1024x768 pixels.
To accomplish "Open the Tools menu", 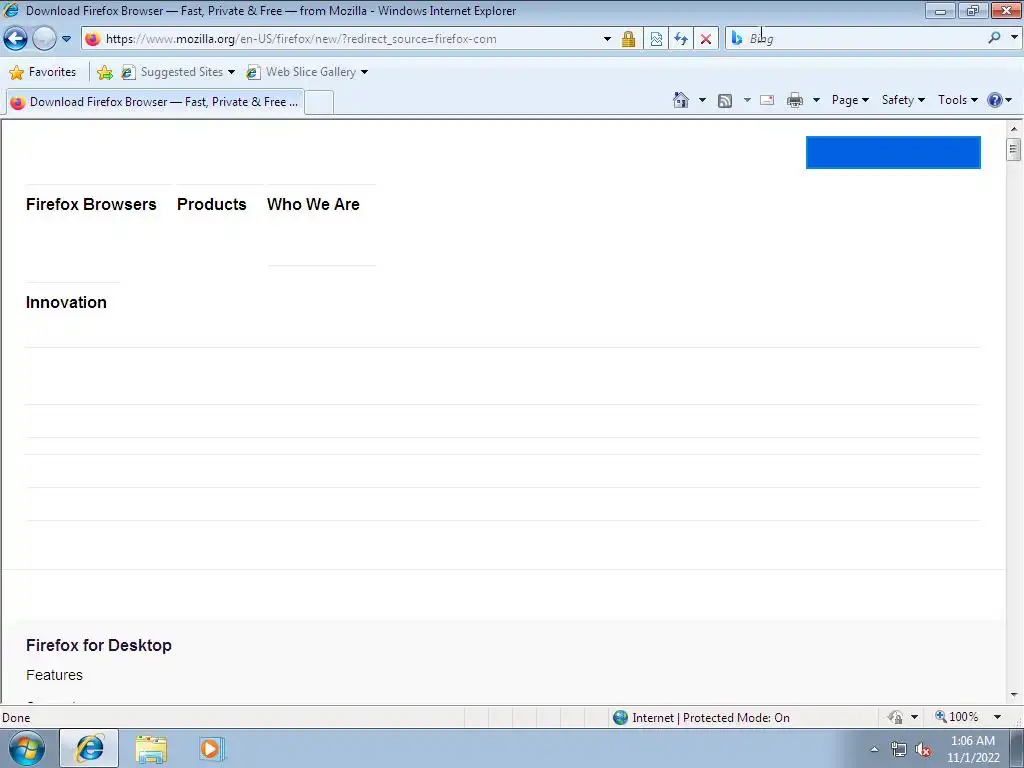I will [957, 100].
